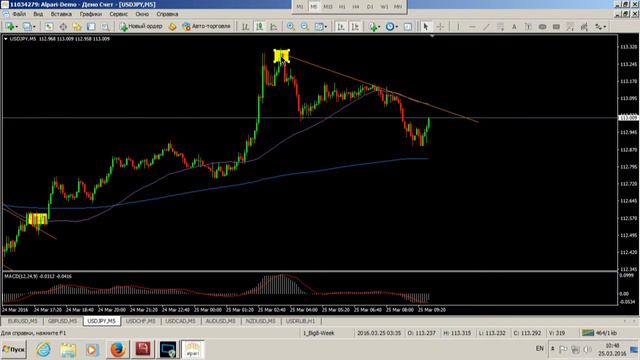This screenshot has height=360, width=640.
Task: Switch to the USDRUB,H1 chart tab
Action: coord(300,321)
